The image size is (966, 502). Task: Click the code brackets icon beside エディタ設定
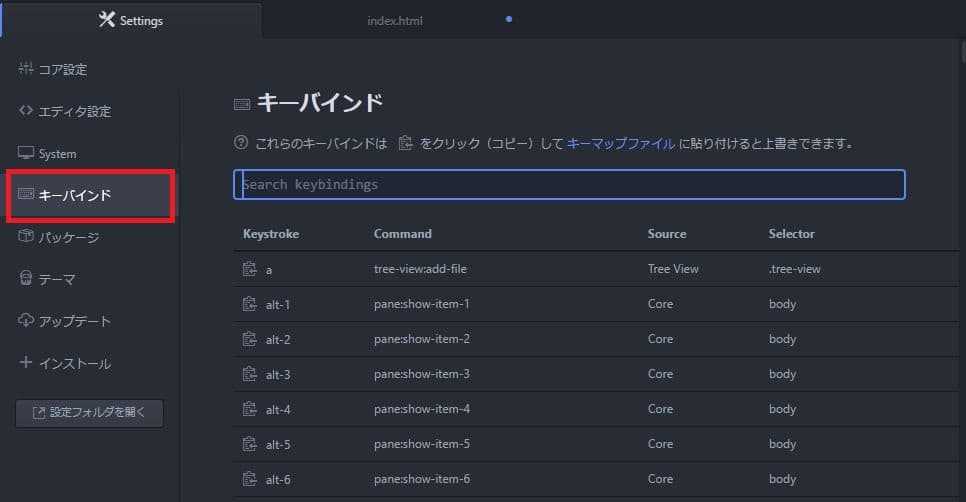26,110
